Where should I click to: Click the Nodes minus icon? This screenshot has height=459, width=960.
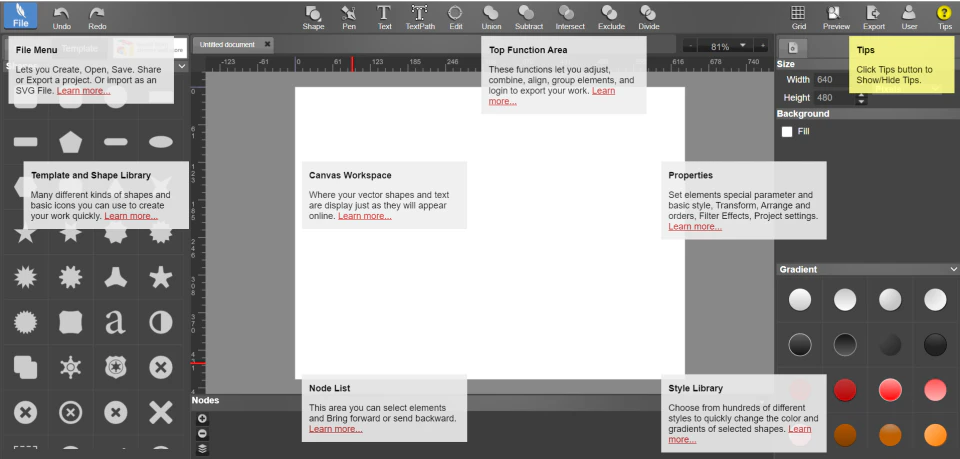point(202,434)
